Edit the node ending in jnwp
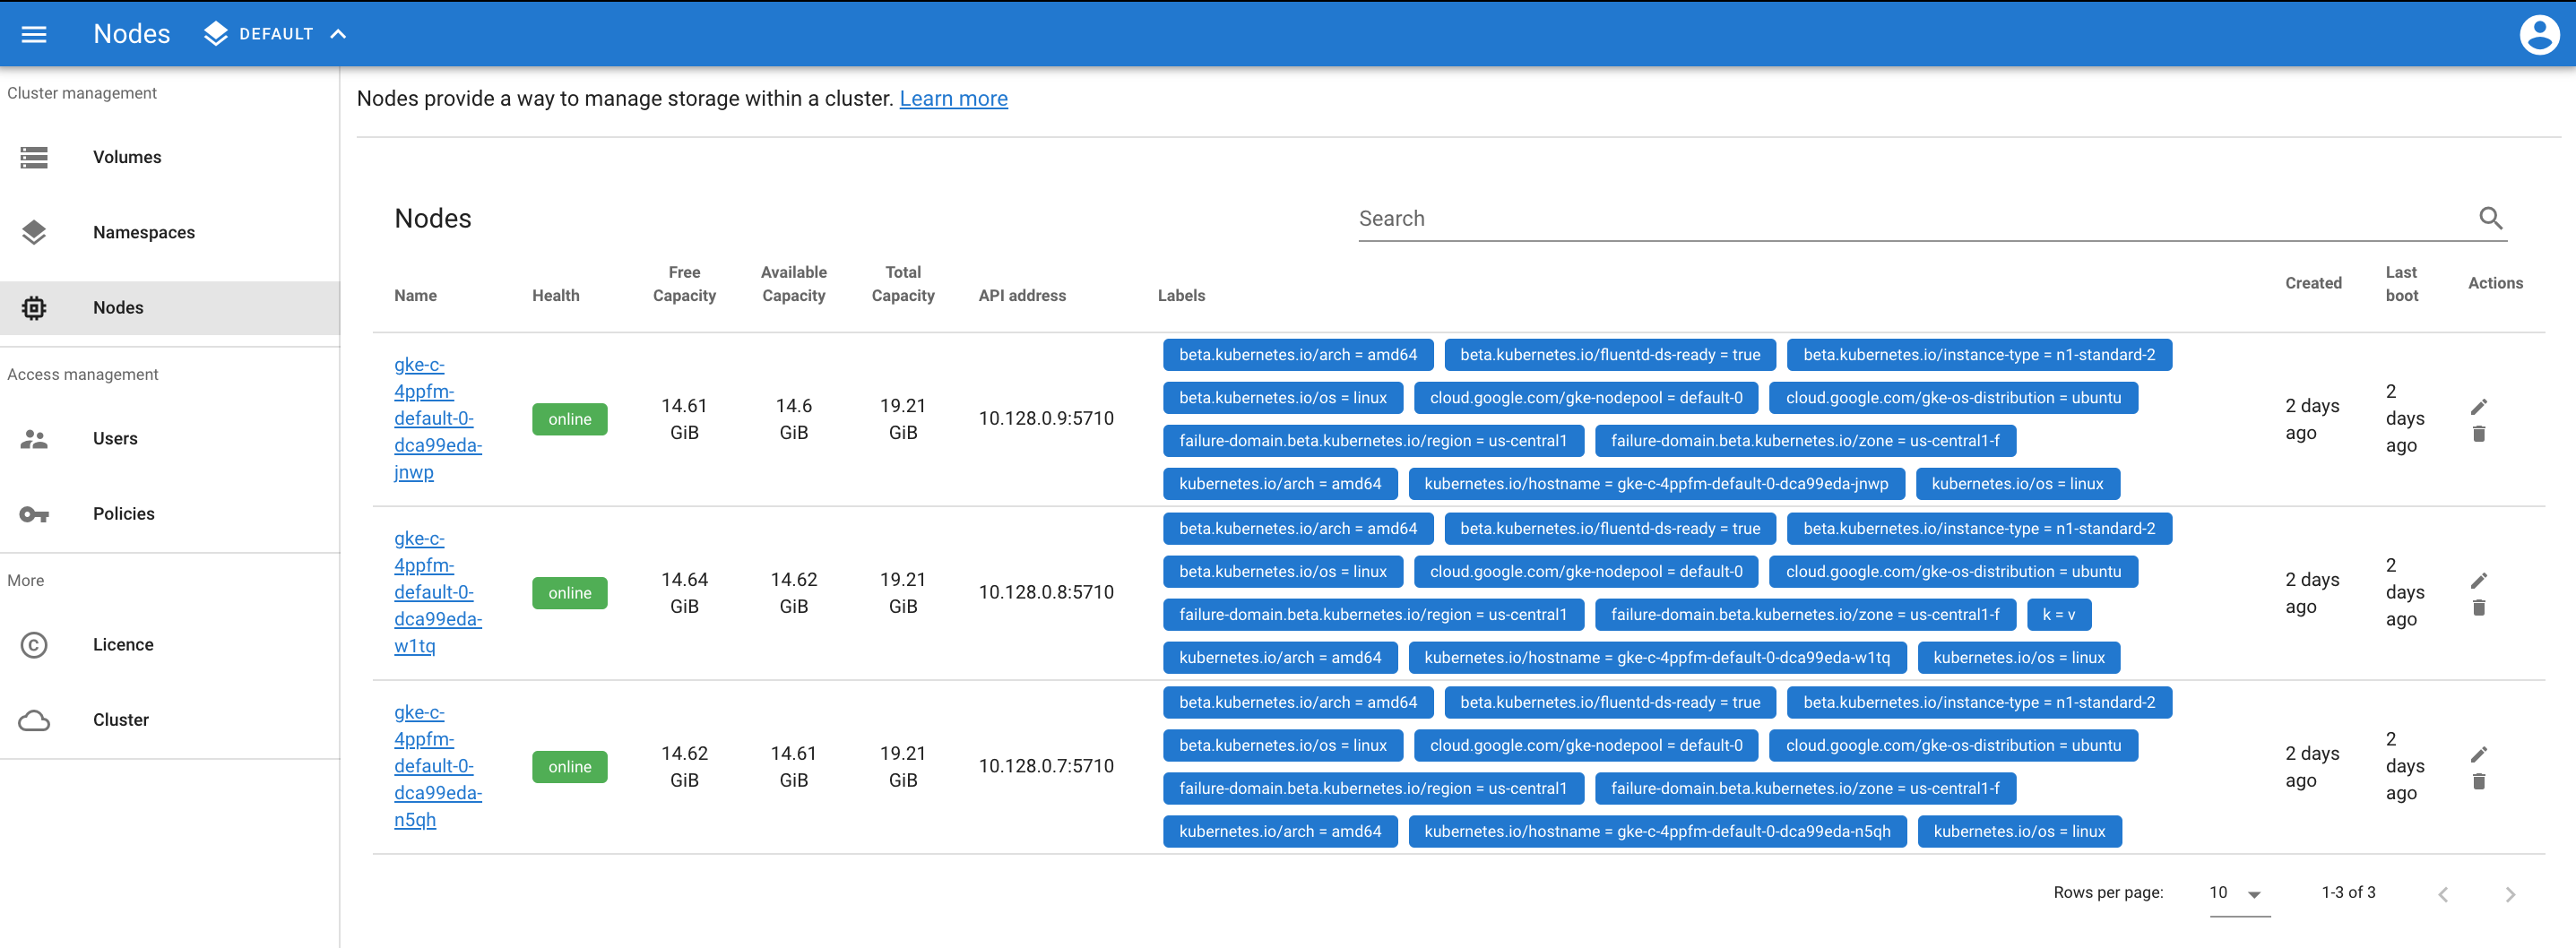Viewport: 2576px width, 948px height. point(2478,406)
